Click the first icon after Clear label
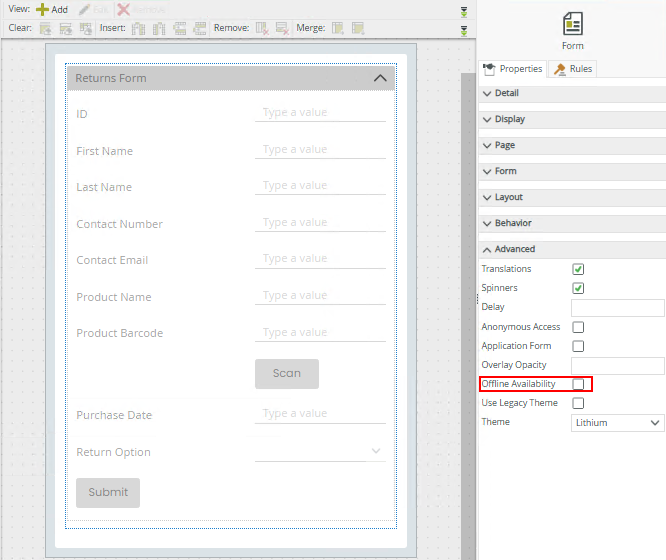 pos(45,28)
